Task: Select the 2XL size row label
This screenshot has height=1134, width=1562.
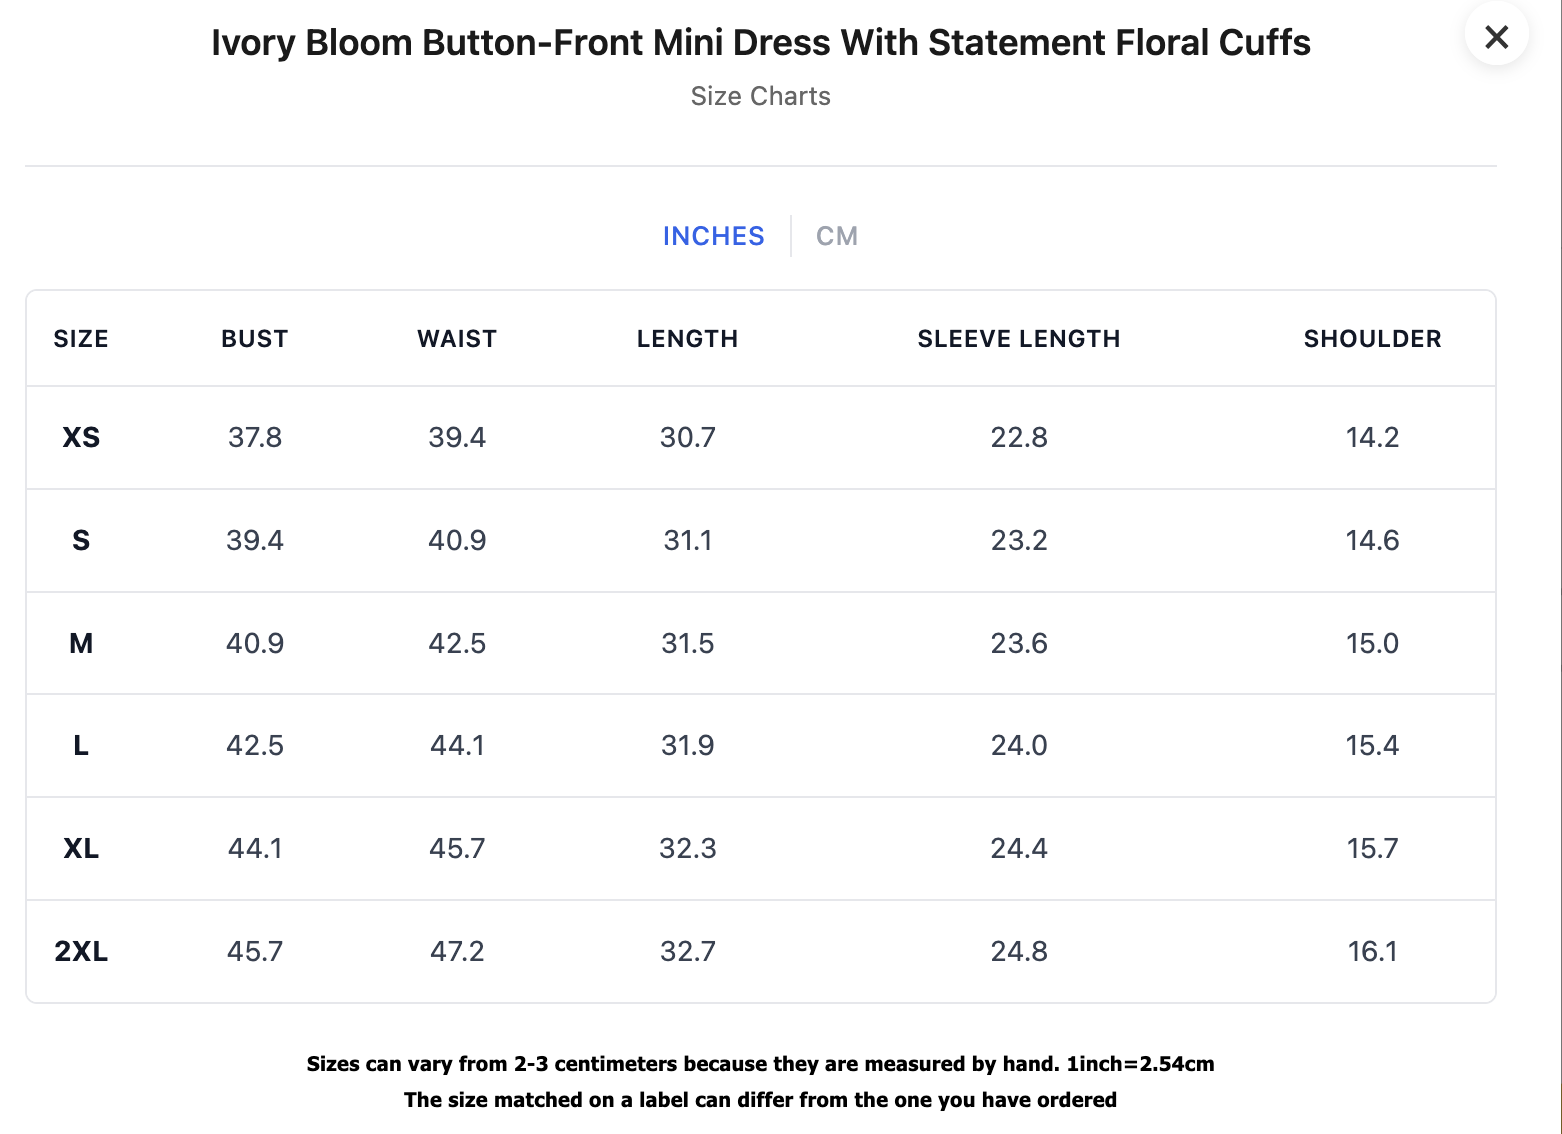Action: pyautogui.click(x=81, y=952)
